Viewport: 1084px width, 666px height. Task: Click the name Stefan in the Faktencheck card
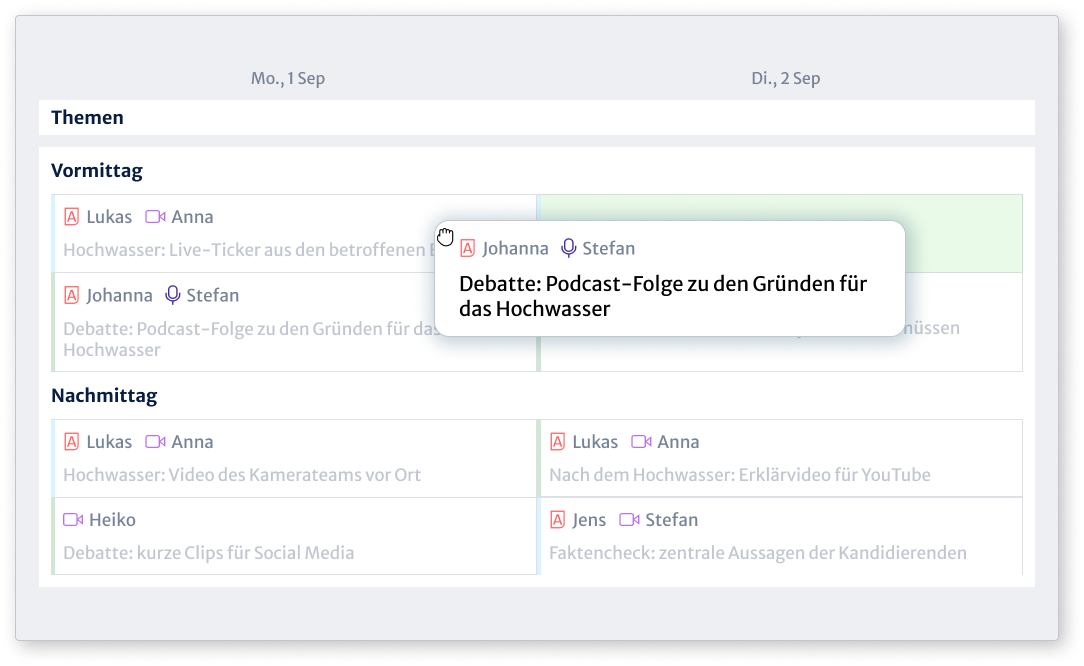(x=671, y=519)
